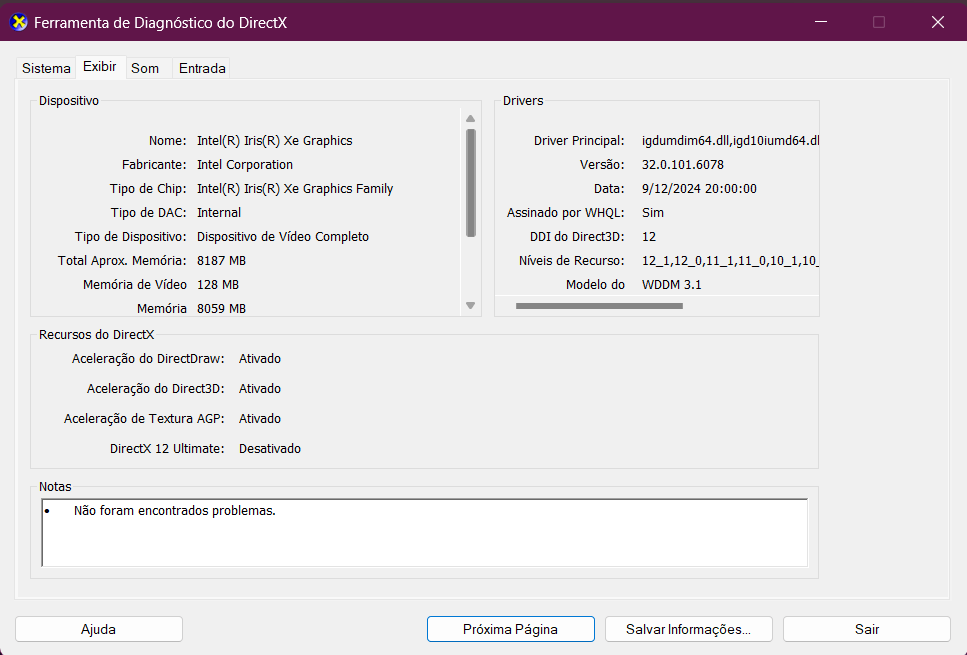Click the WDDM 3.1 driver model value
Screen dimensions: 967x655
click(x=672, y=285)
